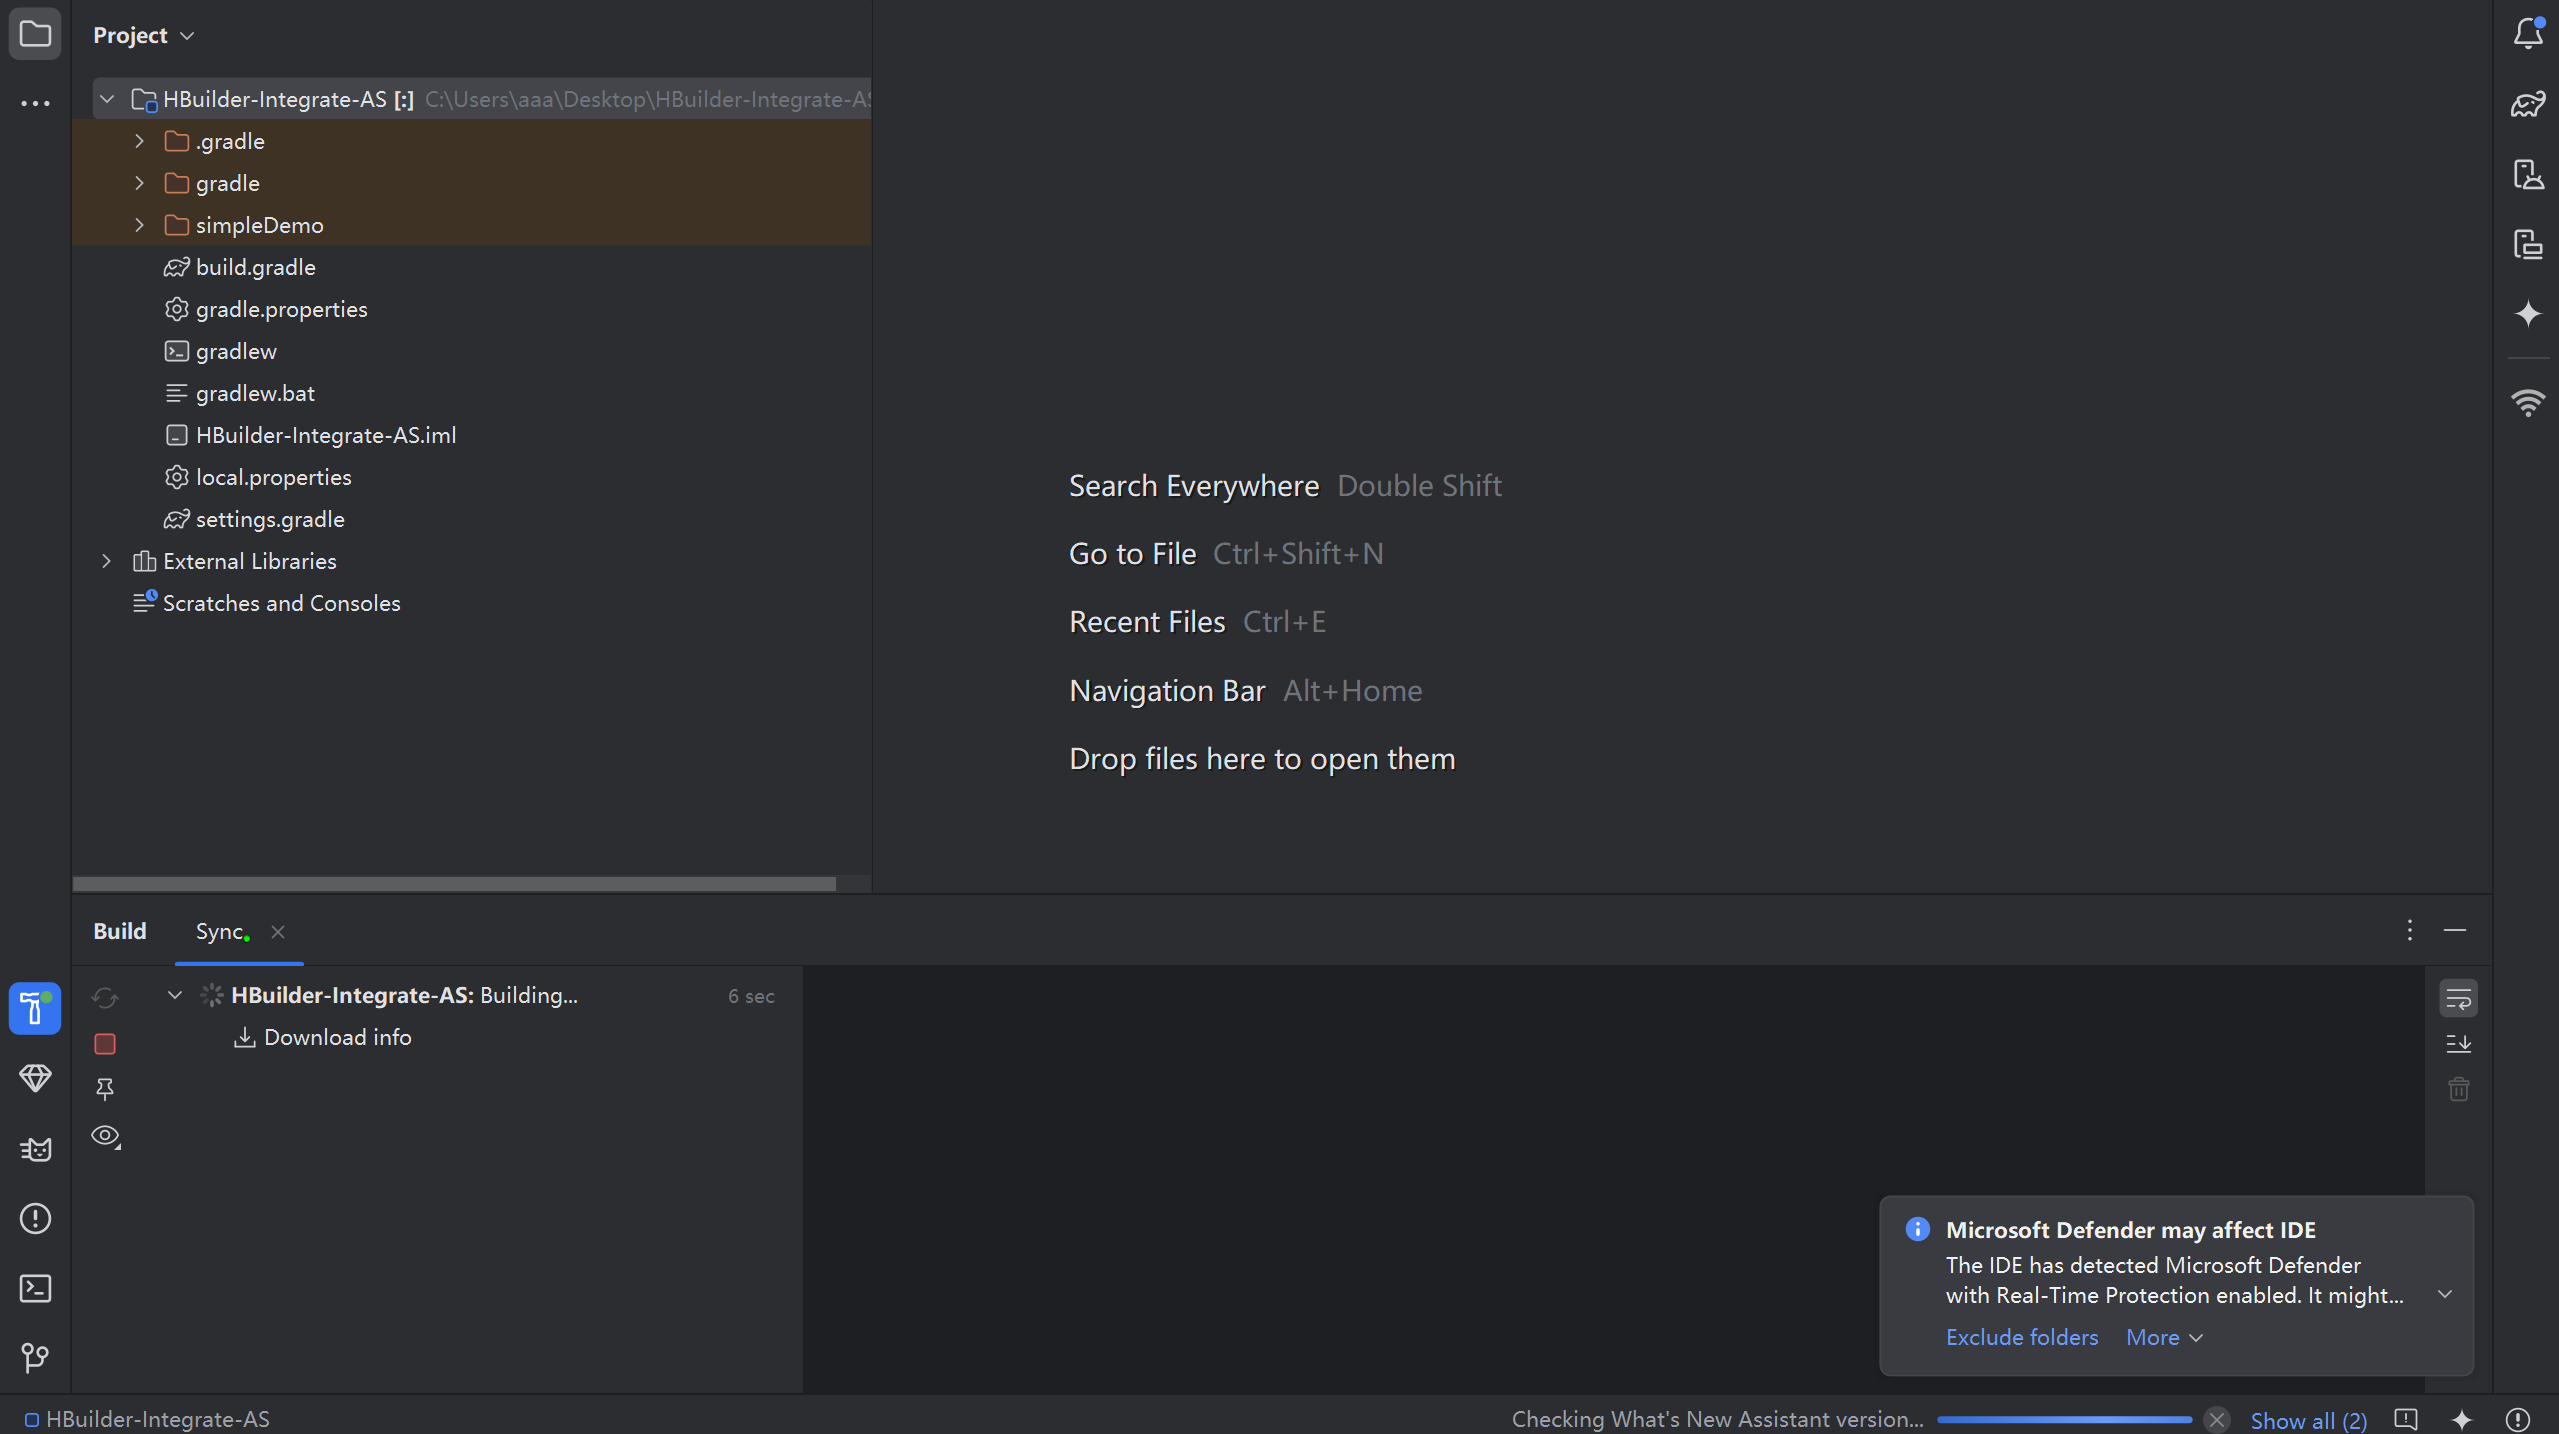Toggle the eye view options button

[x=105, y=1136]
